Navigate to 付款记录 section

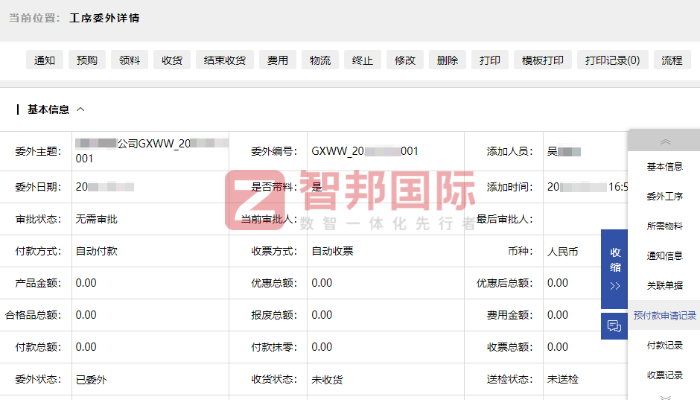[665, 345]
